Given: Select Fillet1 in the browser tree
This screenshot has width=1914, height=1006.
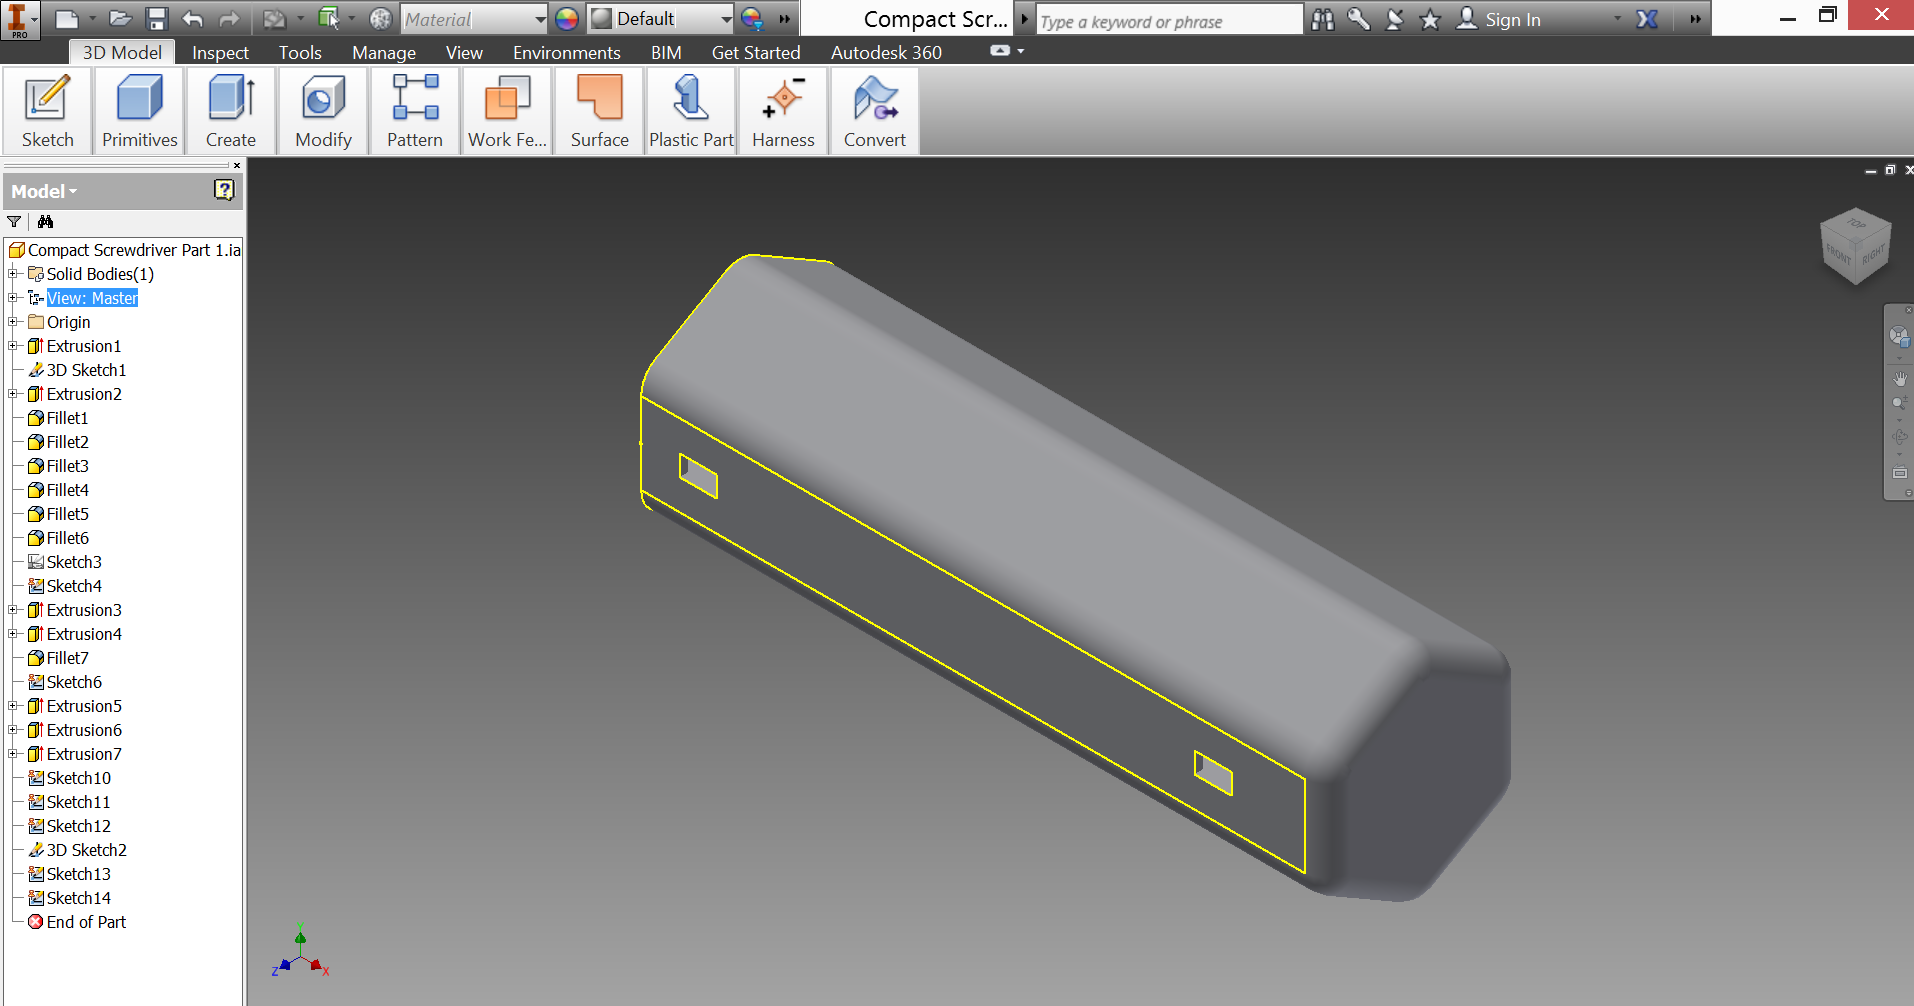Looking at the screenshot, I should pyautogui.click(x=67, y=418).
